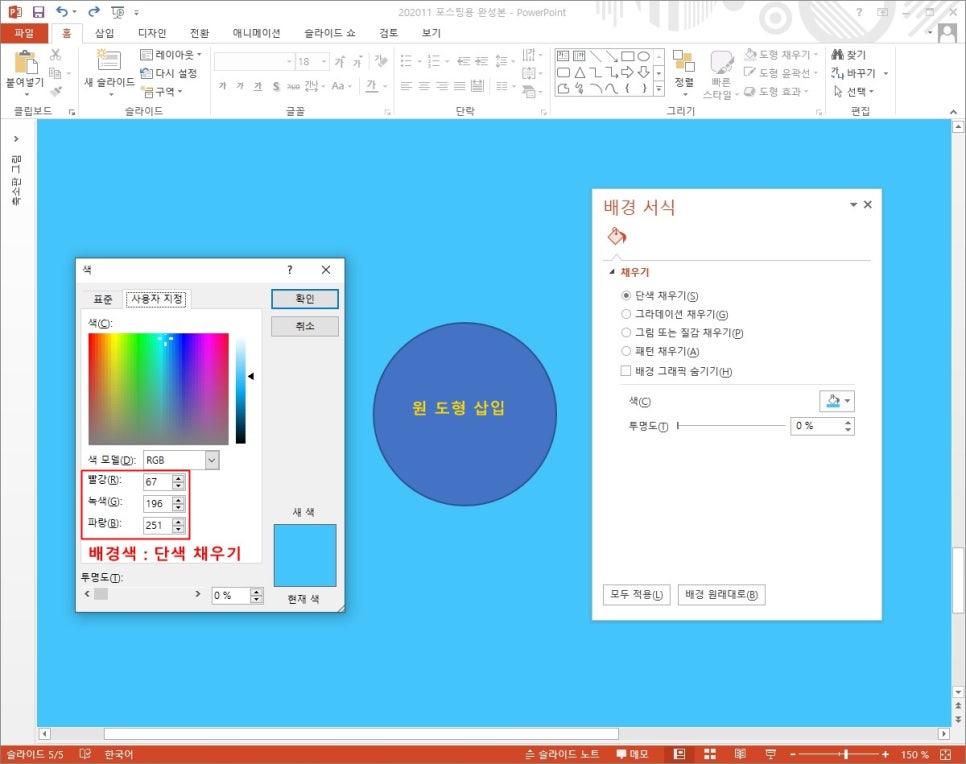Switch to Custom tab in Colors dialog
Image resolution: width=966 pixels, height=764 pixels.
click(x=157, y=299)
